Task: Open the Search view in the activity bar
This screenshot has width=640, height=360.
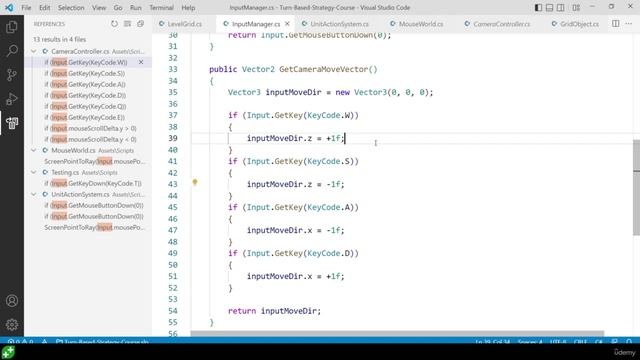Action: coord(12,51)
